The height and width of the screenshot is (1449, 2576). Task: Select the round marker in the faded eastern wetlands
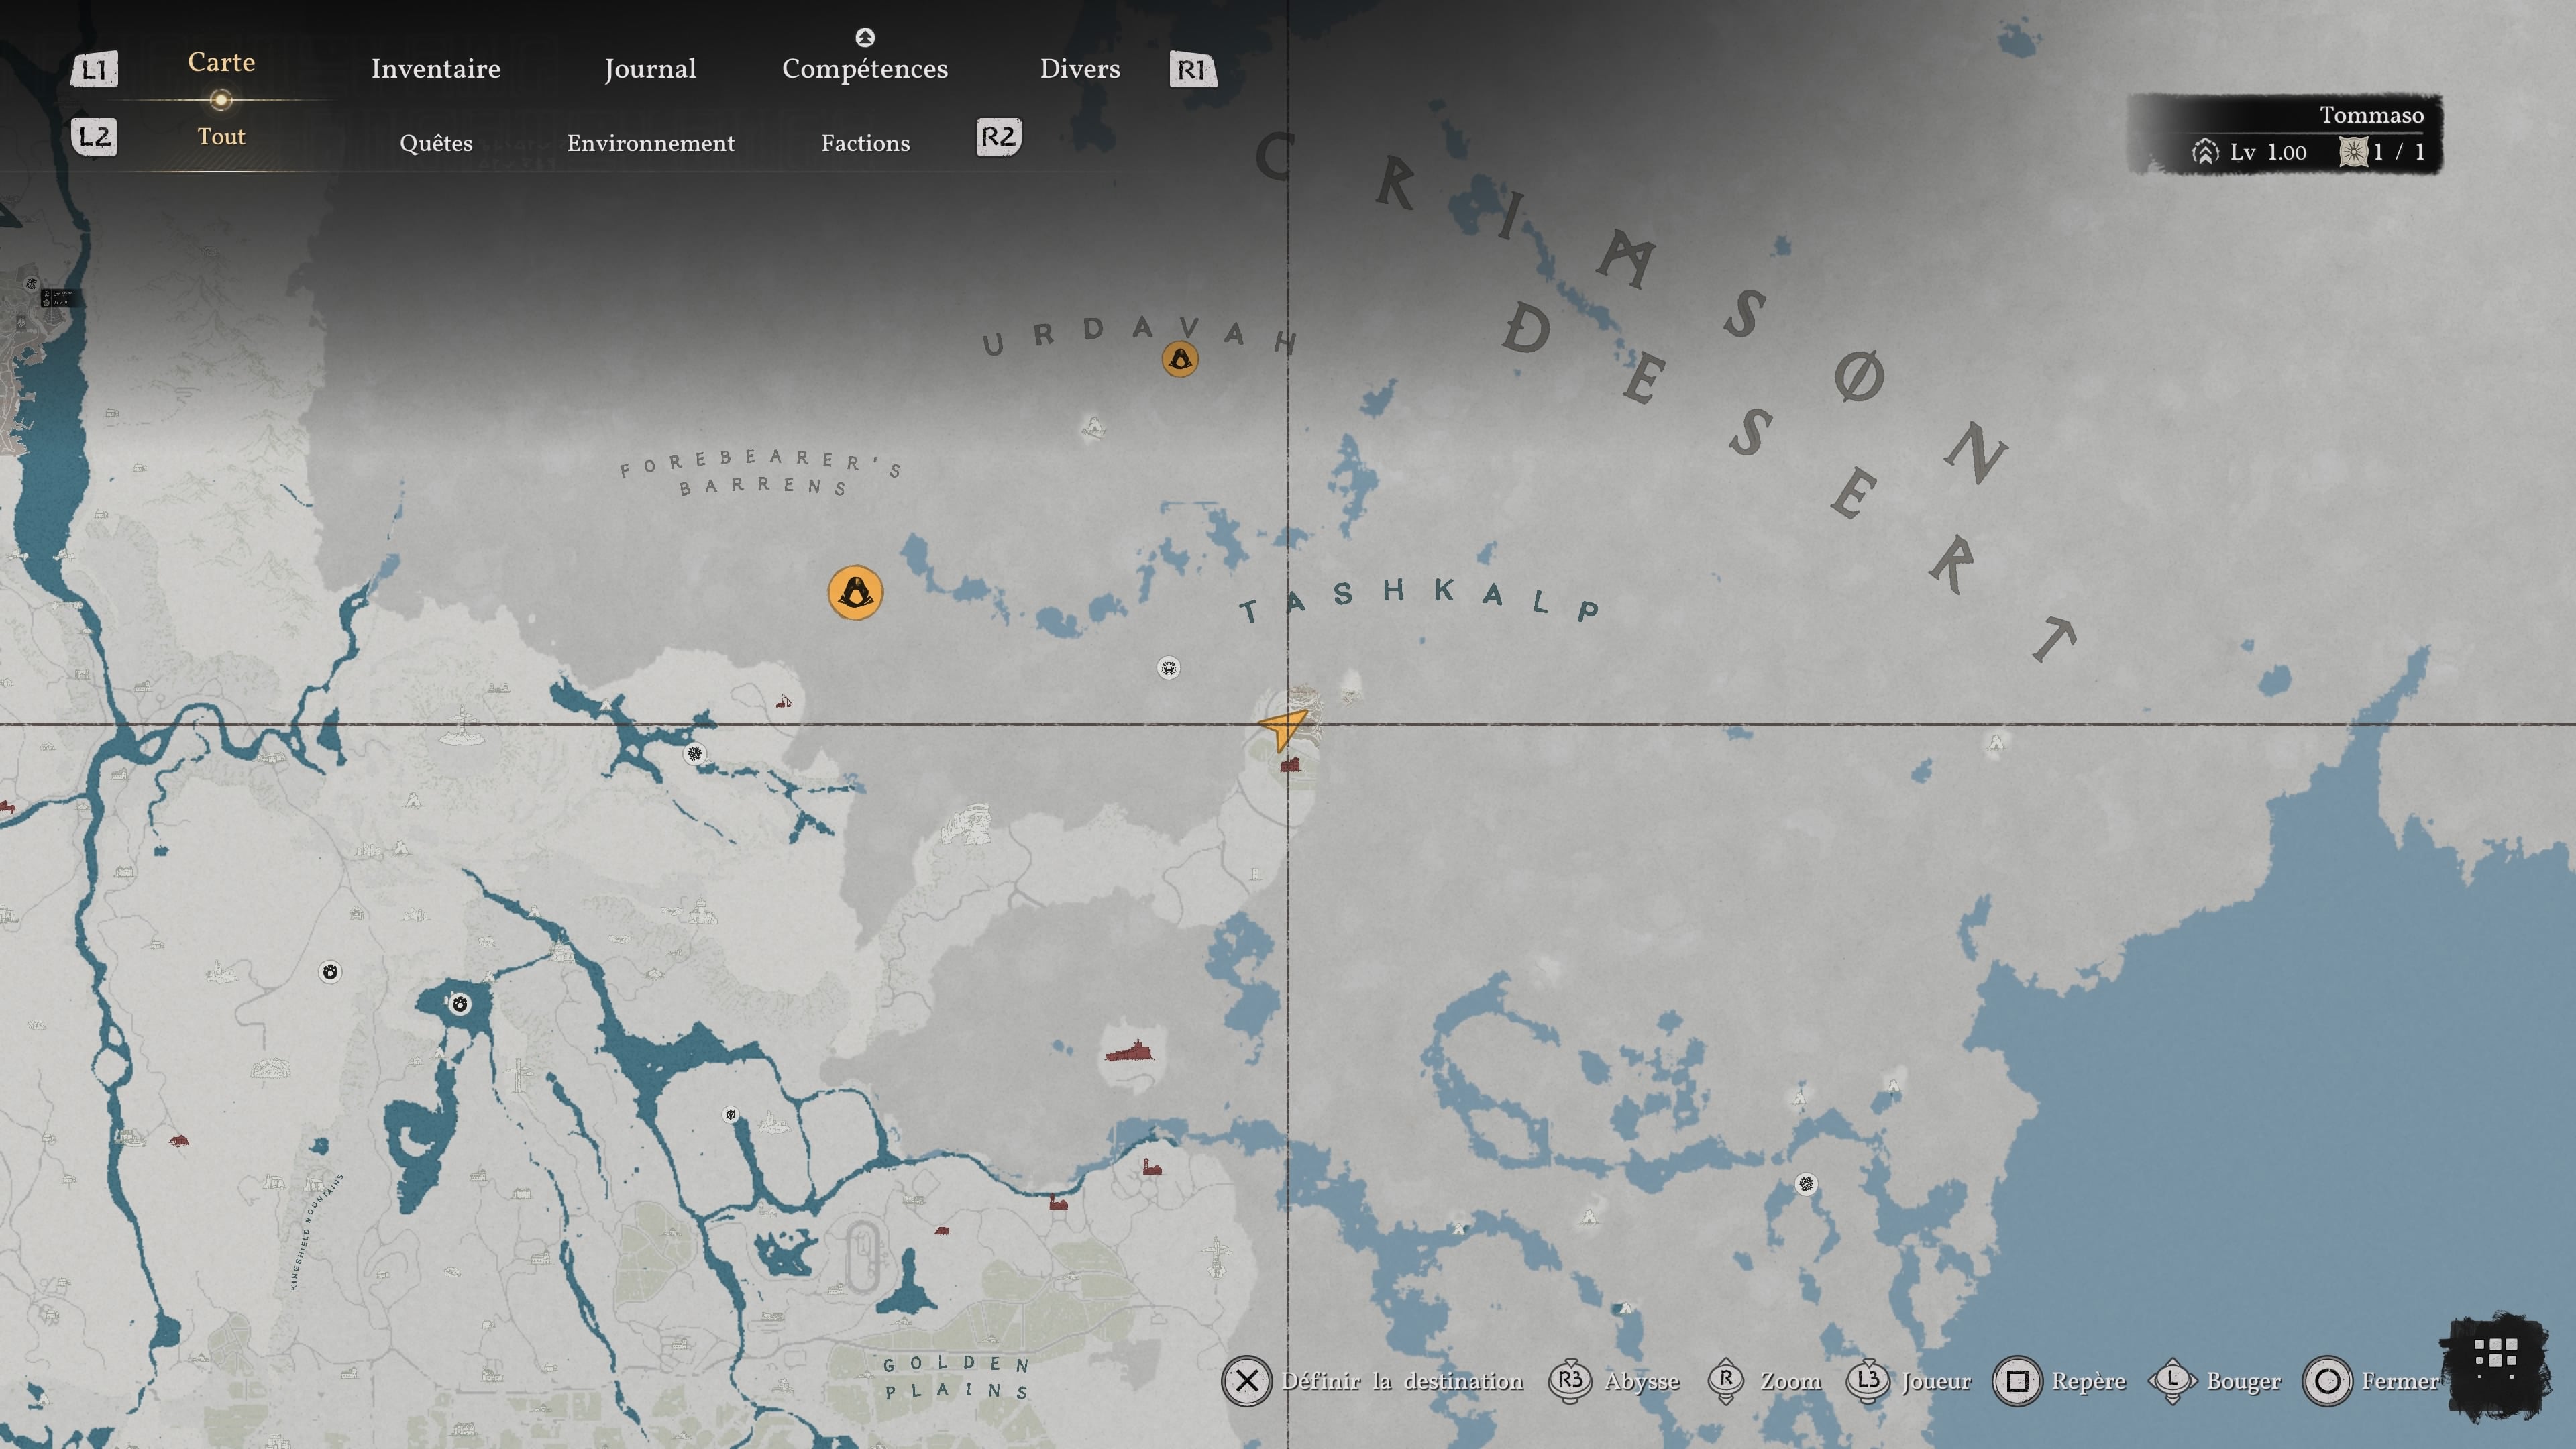(x=1805, y=1184)
